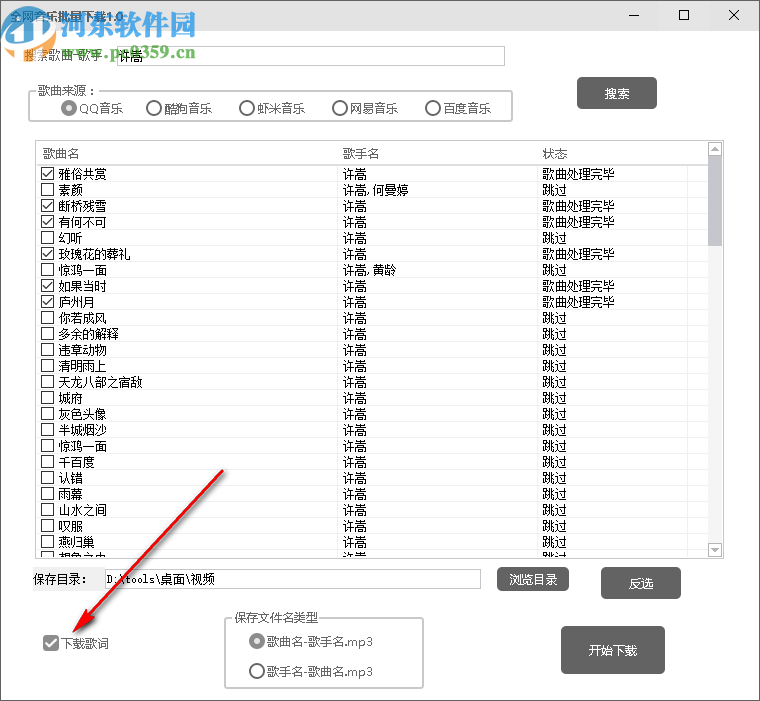Click status 跳过 in the 素颜 row
The image size is (760, 701).
pos(554,190)
